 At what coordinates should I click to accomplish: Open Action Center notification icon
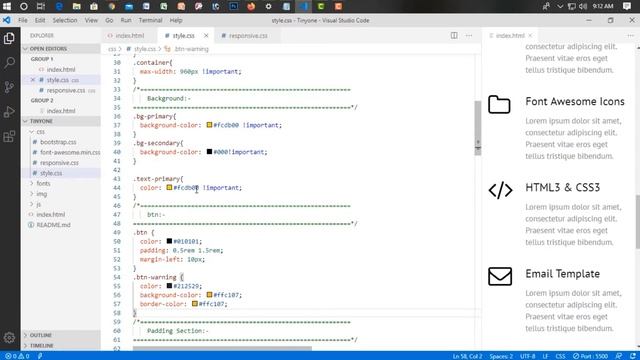627,6
